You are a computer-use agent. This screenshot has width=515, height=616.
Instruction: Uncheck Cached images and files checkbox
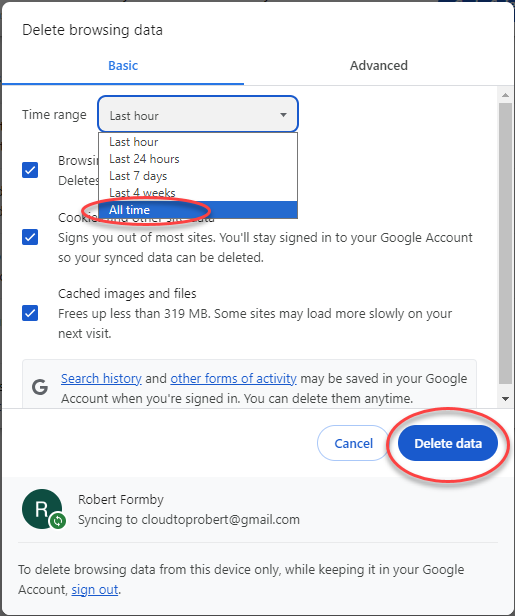point(30,313)
